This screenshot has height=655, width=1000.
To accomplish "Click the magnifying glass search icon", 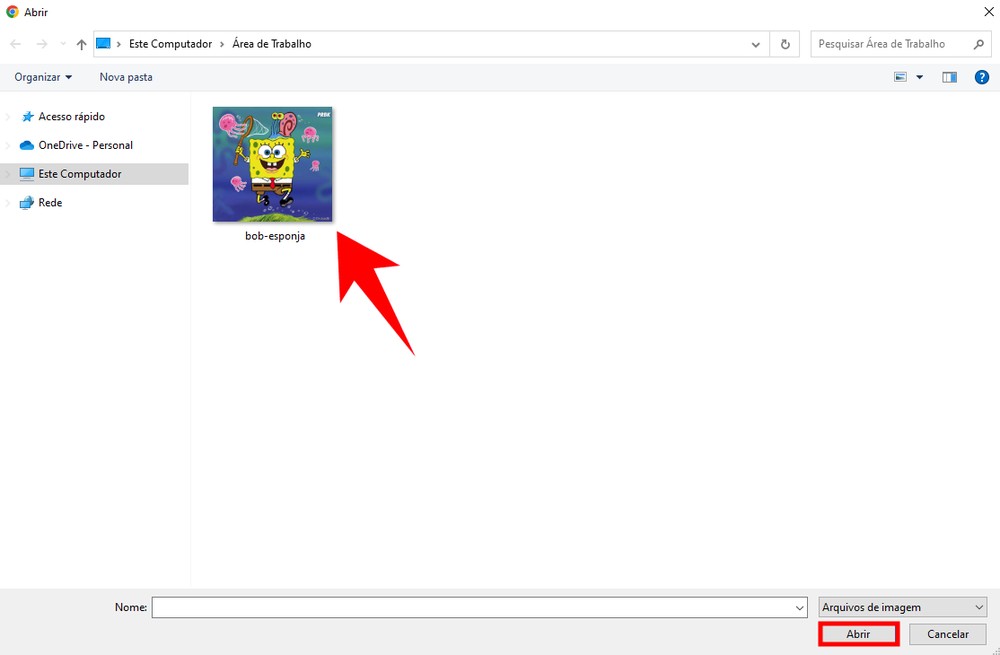I will tap(978, 44).
